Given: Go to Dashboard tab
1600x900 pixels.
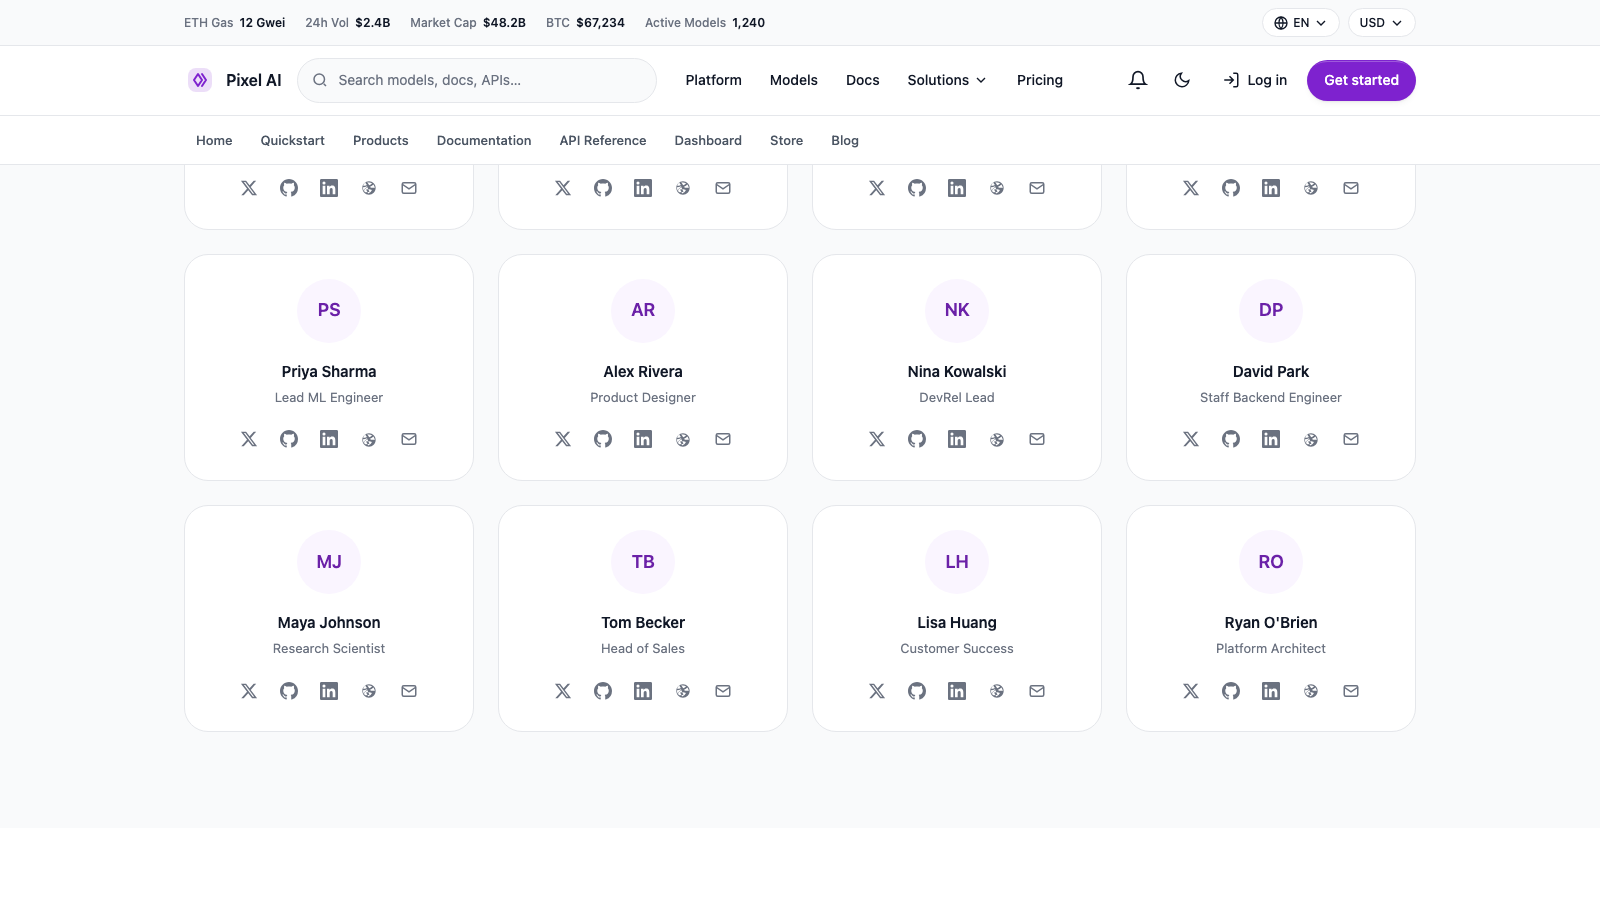Looking at the screenshot, I should pos(708,141).
